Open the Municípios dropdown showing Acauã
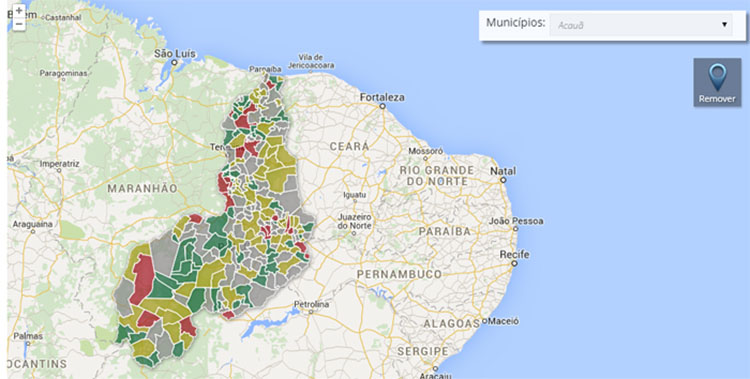Viewport: 750px width, 379px height. click(x=640, y=25)
